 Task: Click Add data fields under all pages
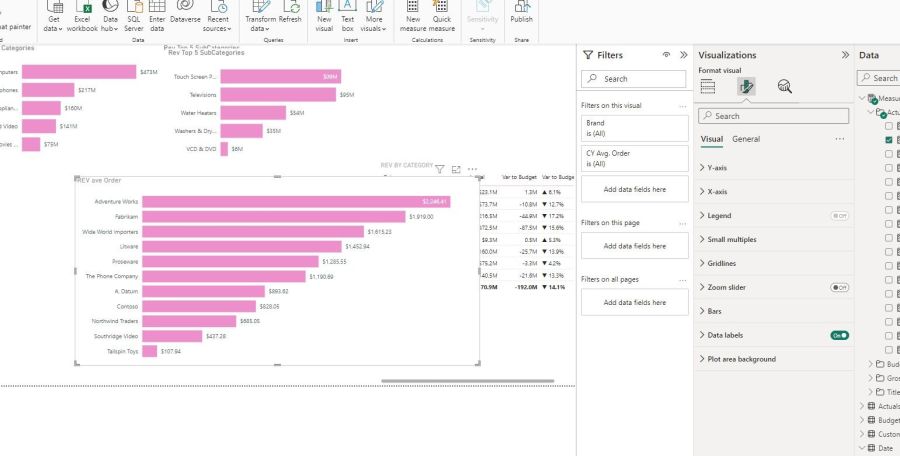point(634,303)
